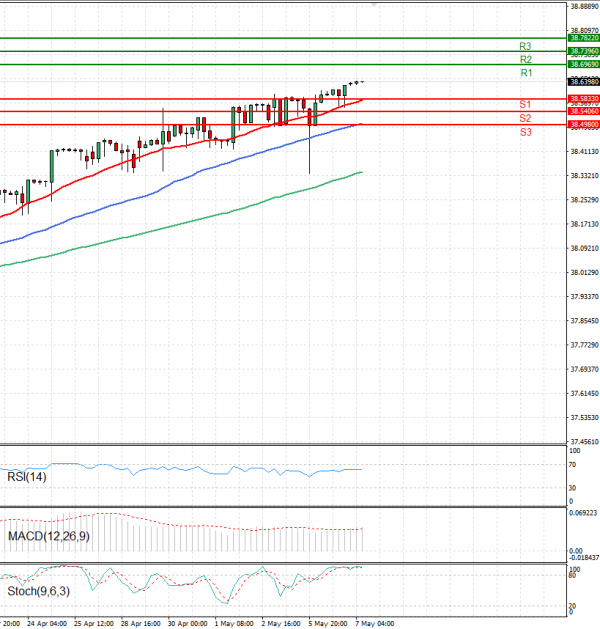This screenshot has width=600, height=629.
Task: Select the R2 resistance label
Action: click(x=525, y=60)
